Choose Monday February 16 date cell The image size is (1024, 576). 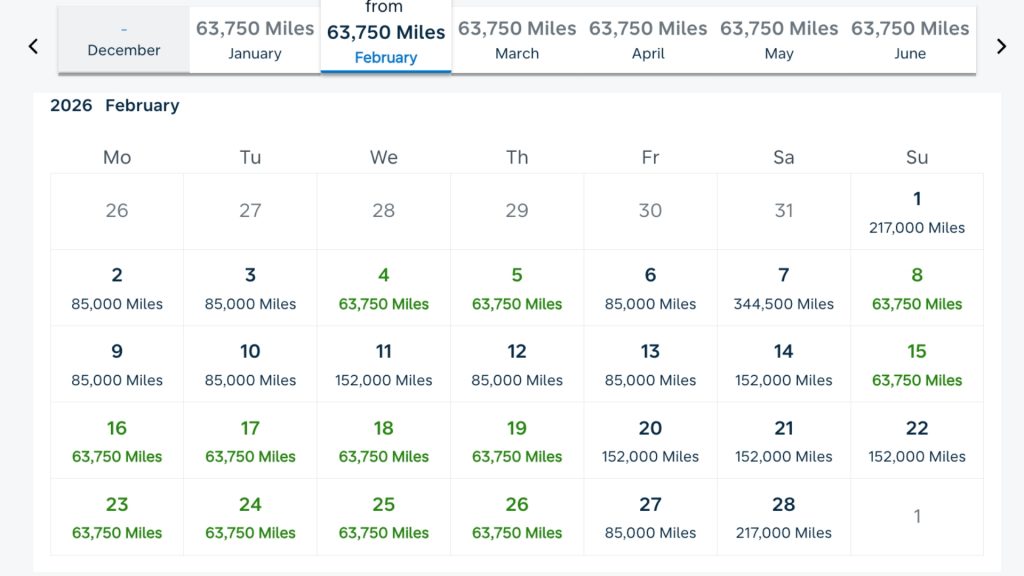[x=117, y=441]
